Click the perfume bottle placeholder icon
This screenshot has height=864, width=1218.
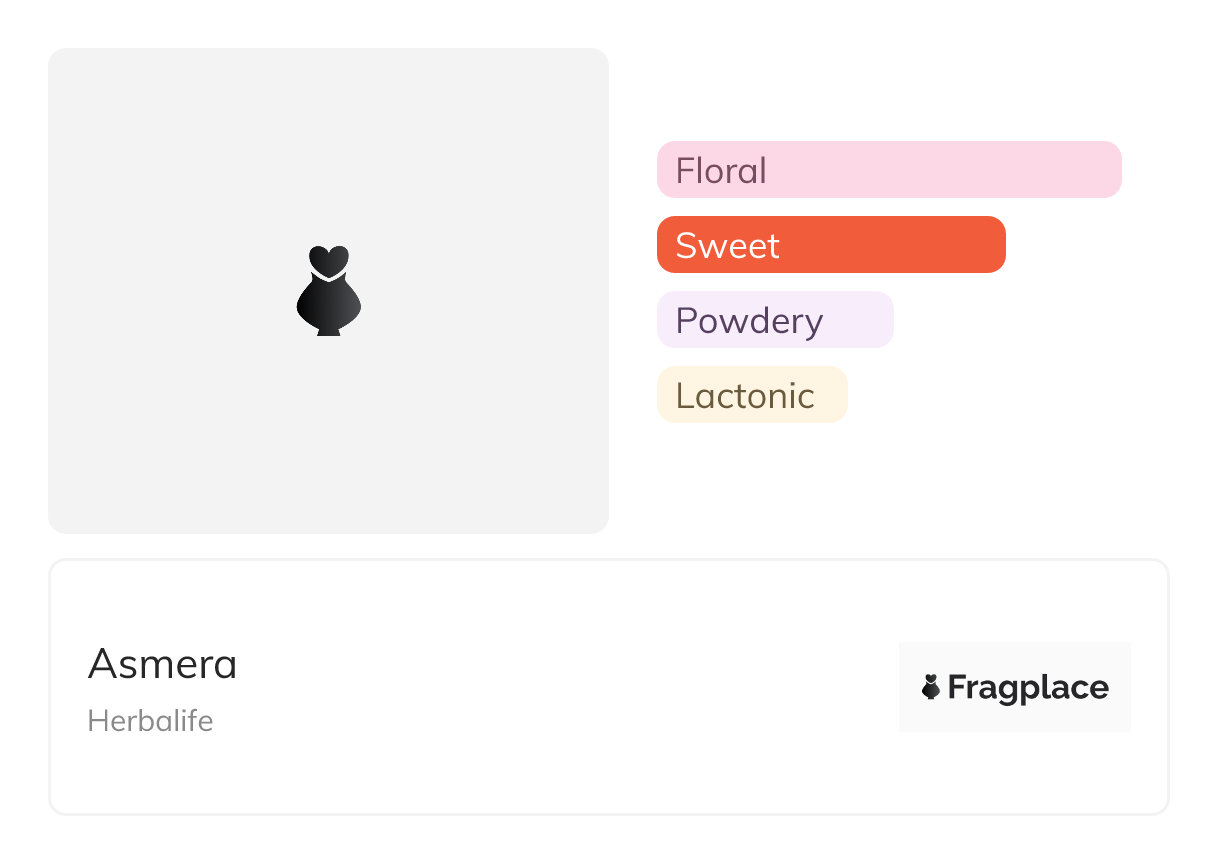coord(328,291)
